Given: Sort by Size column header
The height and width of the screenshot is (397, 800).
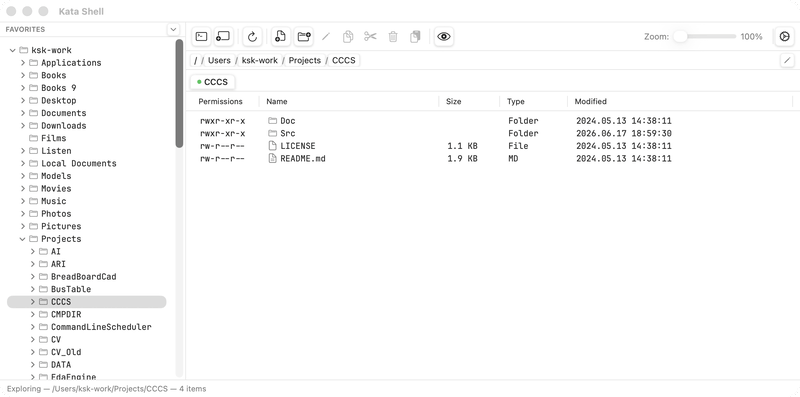Looking at the screenshot, I should coord(454,102).
